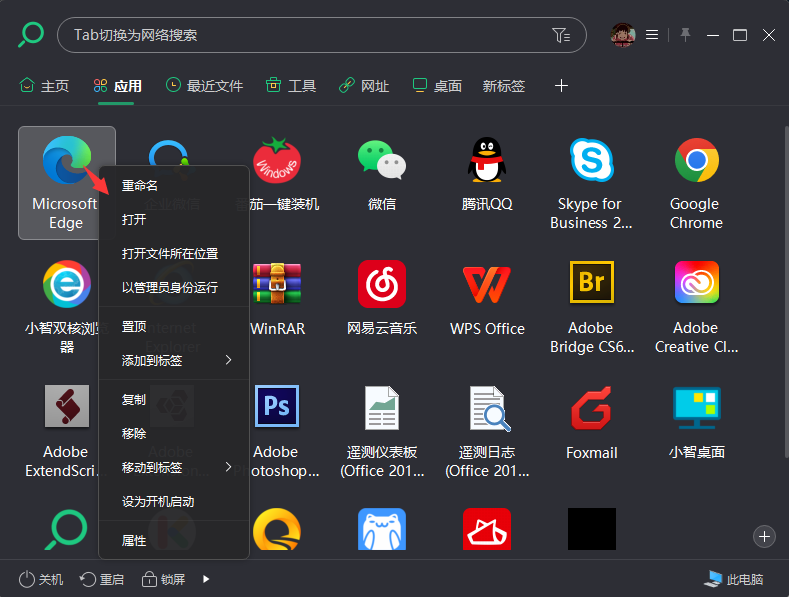Viewport: 789px width, 597px height.
Task: Open the filter icon in search bar
Action: [561, 35]
